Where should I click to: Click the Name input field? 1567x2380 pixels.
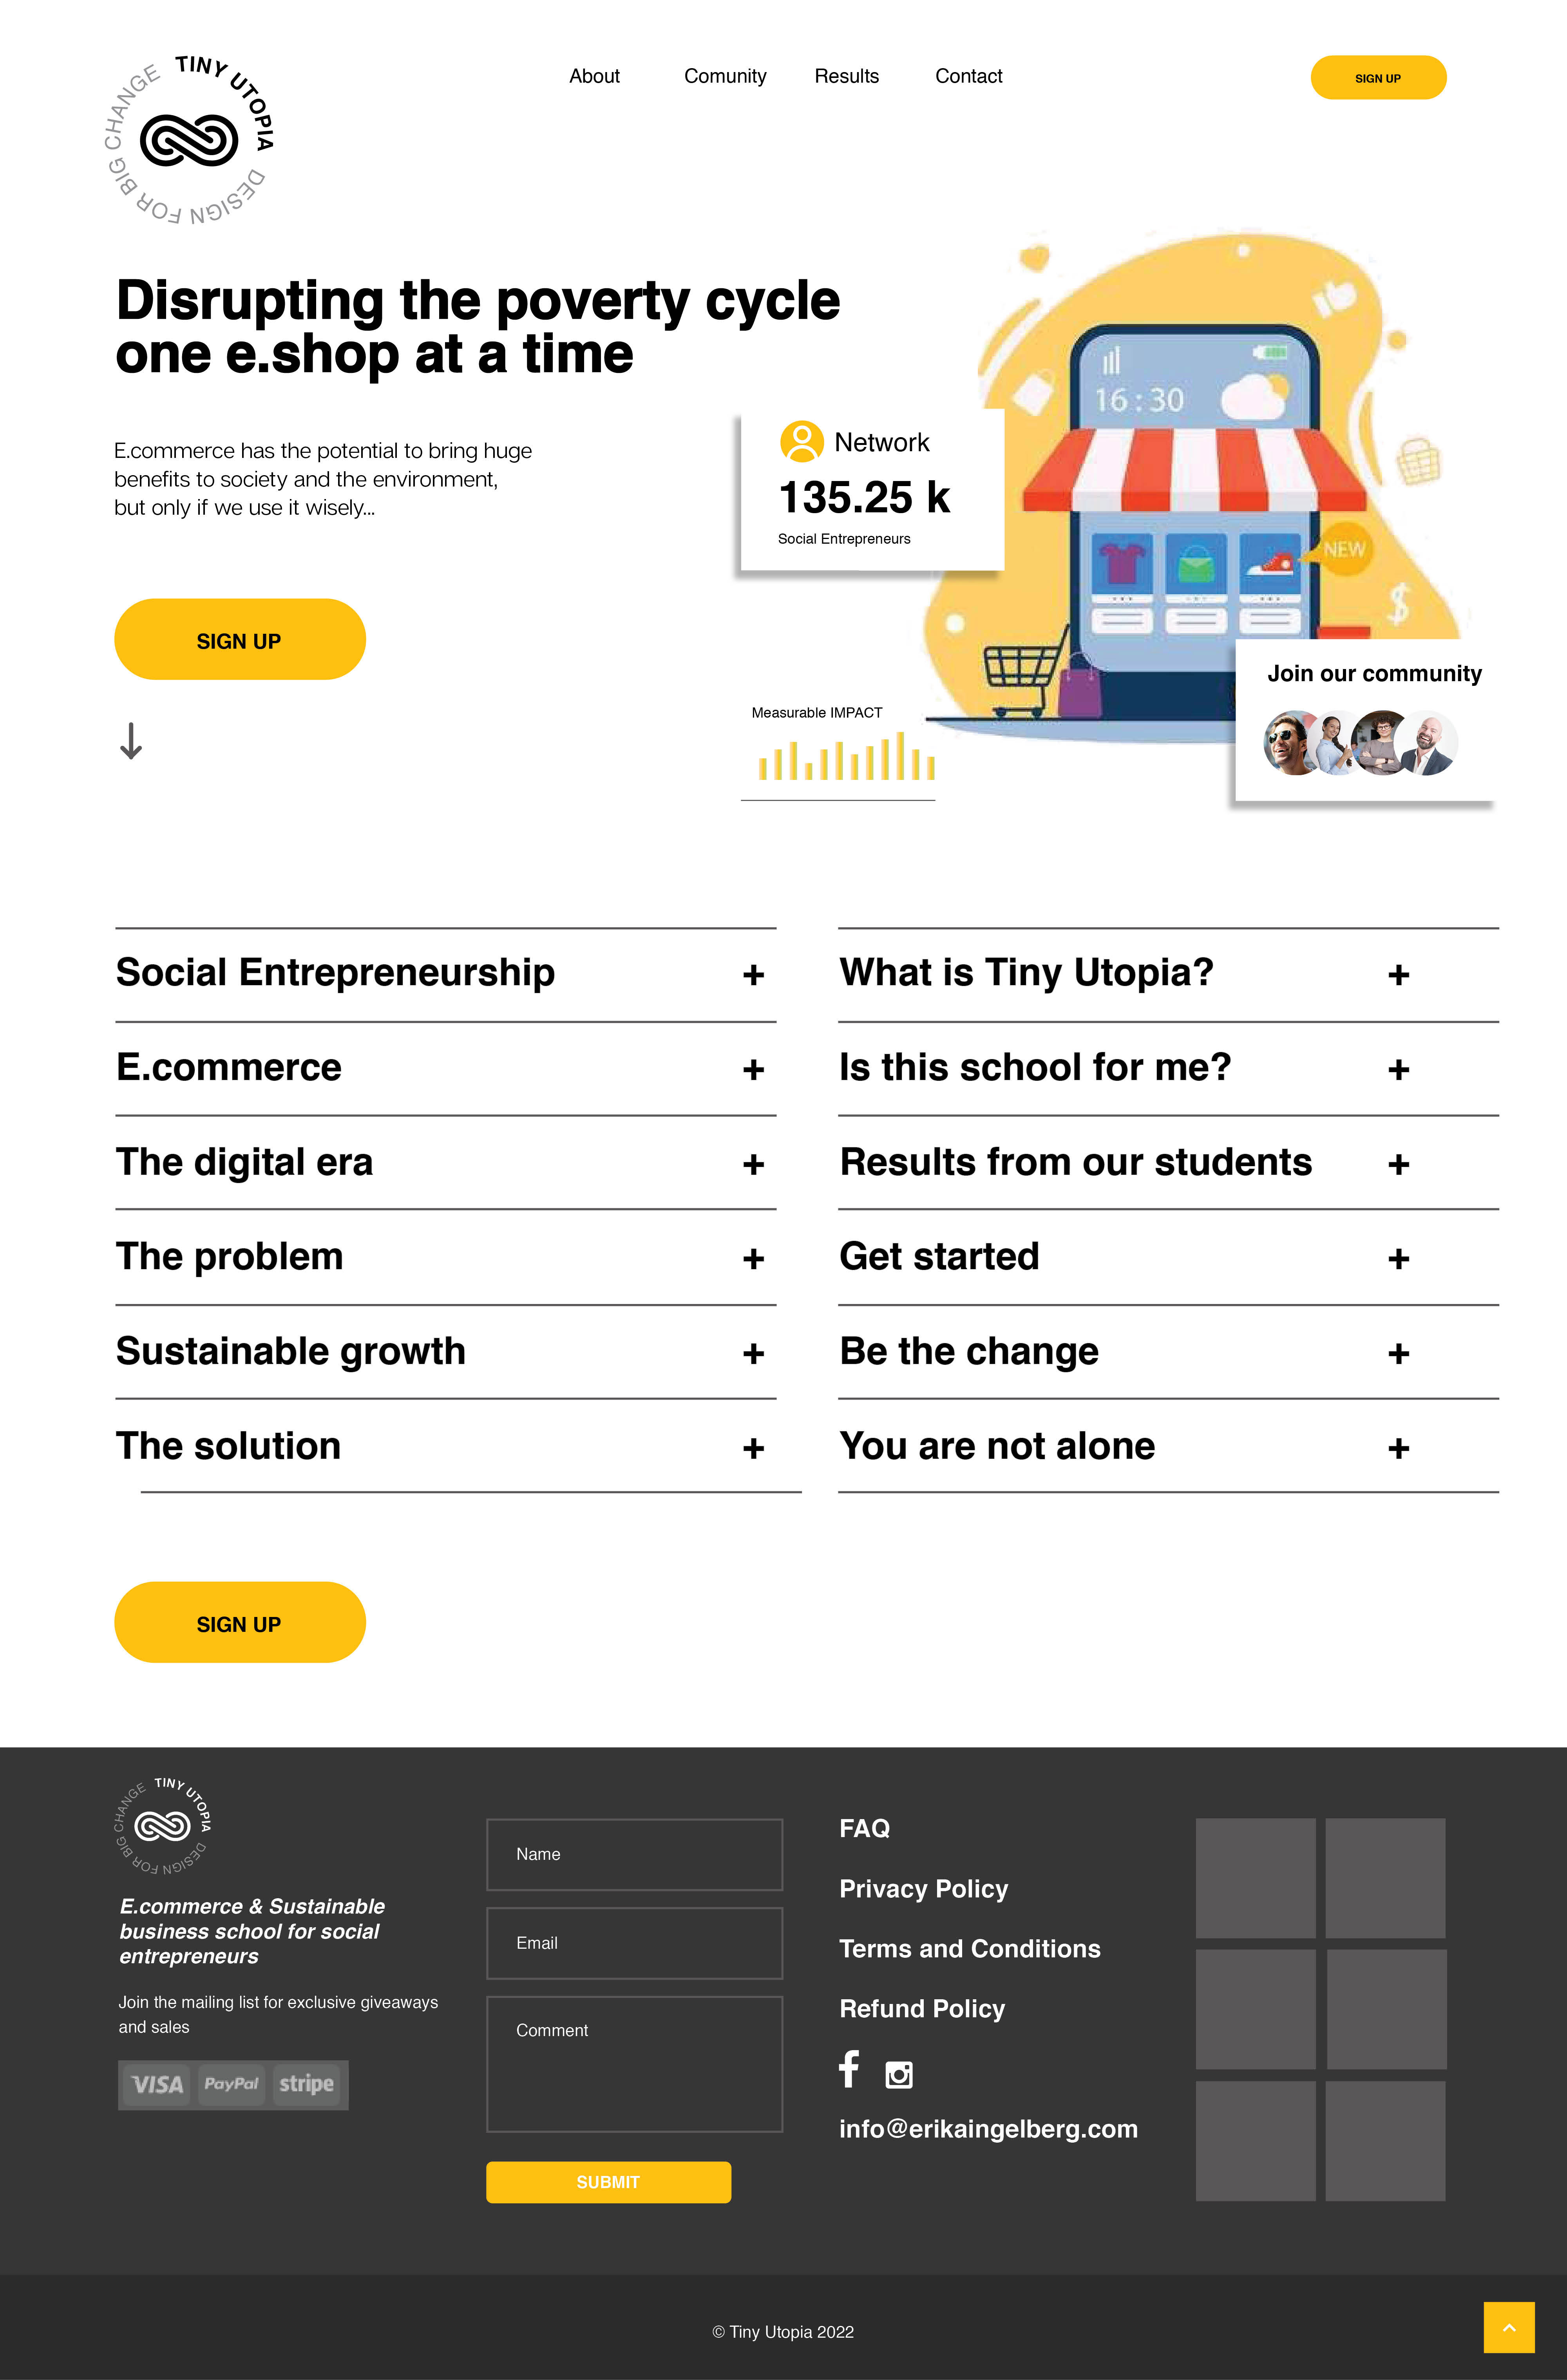[x=633, y=1852]
